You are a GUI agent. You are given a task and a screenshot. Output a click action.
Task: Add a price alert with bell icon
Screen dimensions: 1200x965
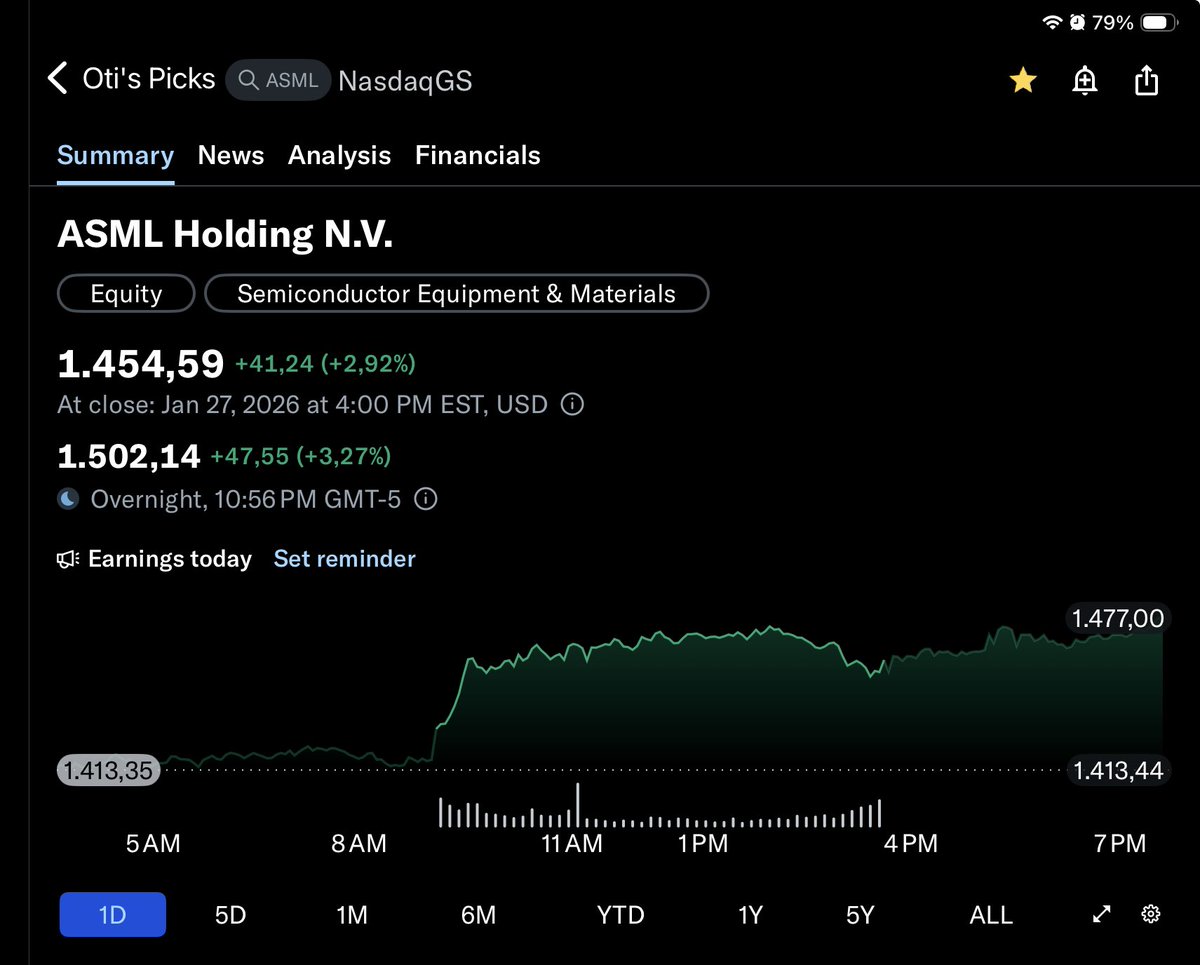pyautogui.click(x=1085, y=80)
